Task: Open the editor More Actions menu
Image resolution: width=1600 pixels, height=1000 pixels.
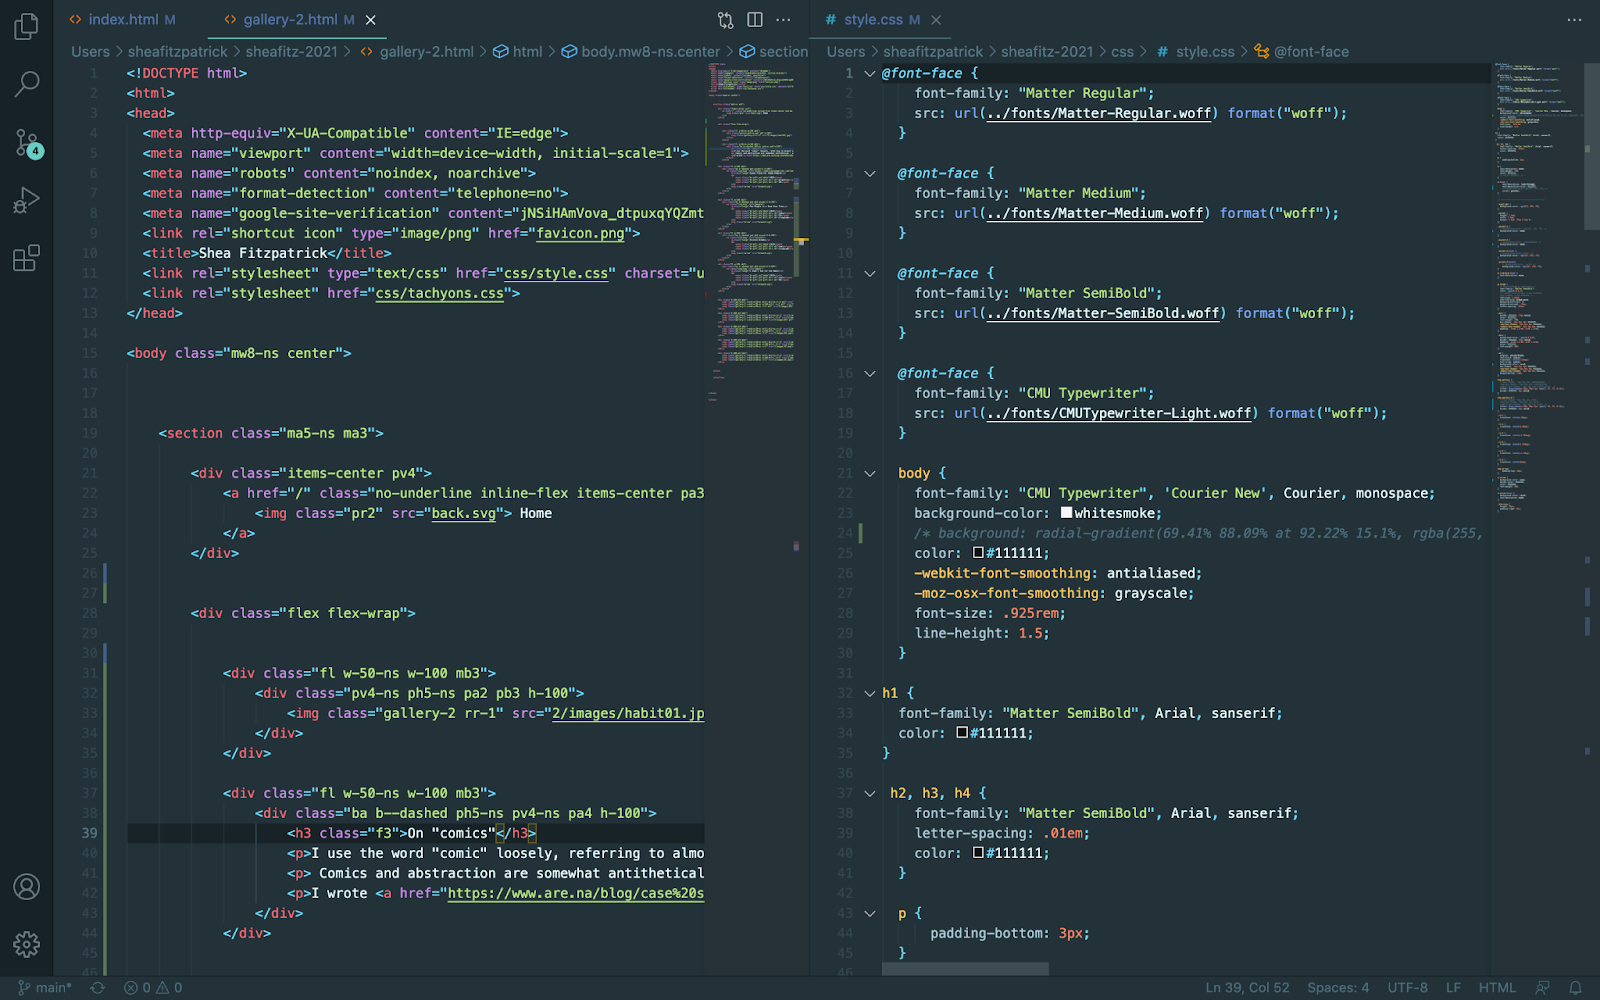Action: tap(783, 19)
